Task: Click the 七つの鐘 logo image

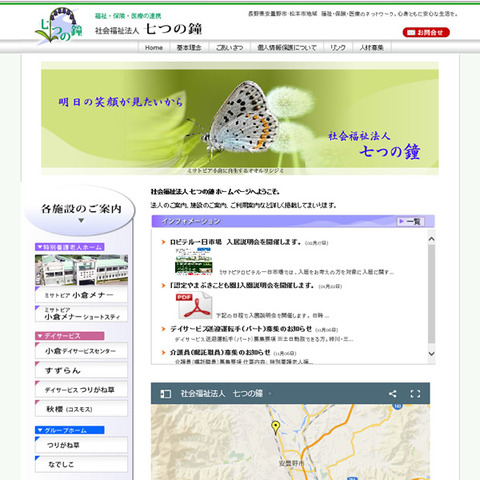Action: [59, 26]
